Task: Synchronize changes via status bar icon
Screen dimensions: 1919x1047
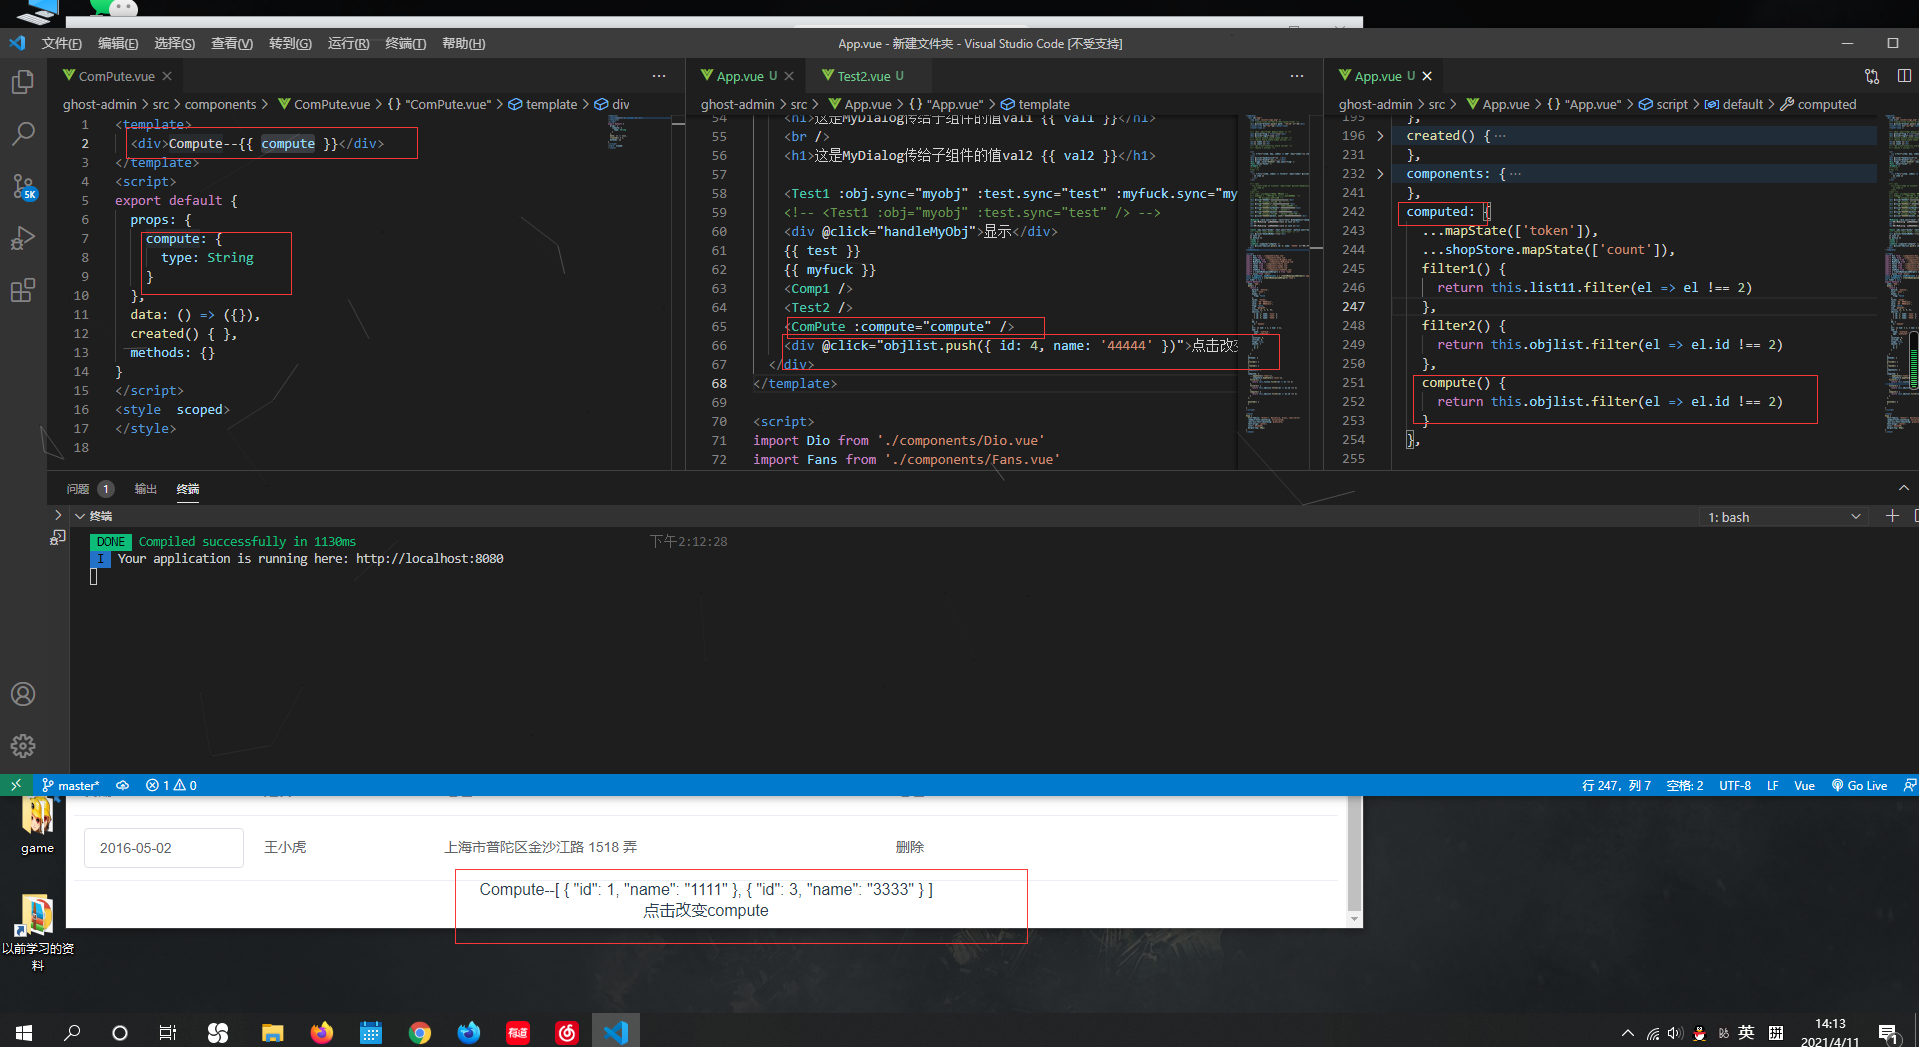Action: click(x=123, y=785)
